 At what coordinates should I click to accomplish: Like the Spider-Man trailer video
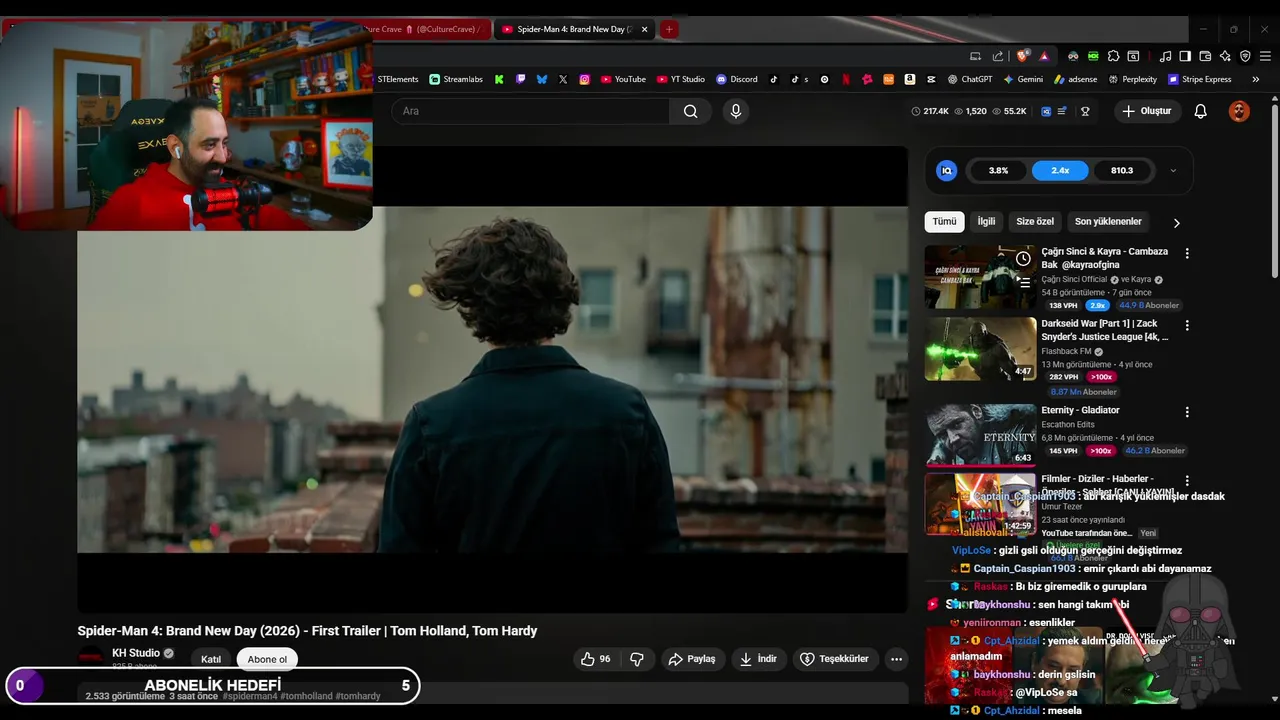595,659
